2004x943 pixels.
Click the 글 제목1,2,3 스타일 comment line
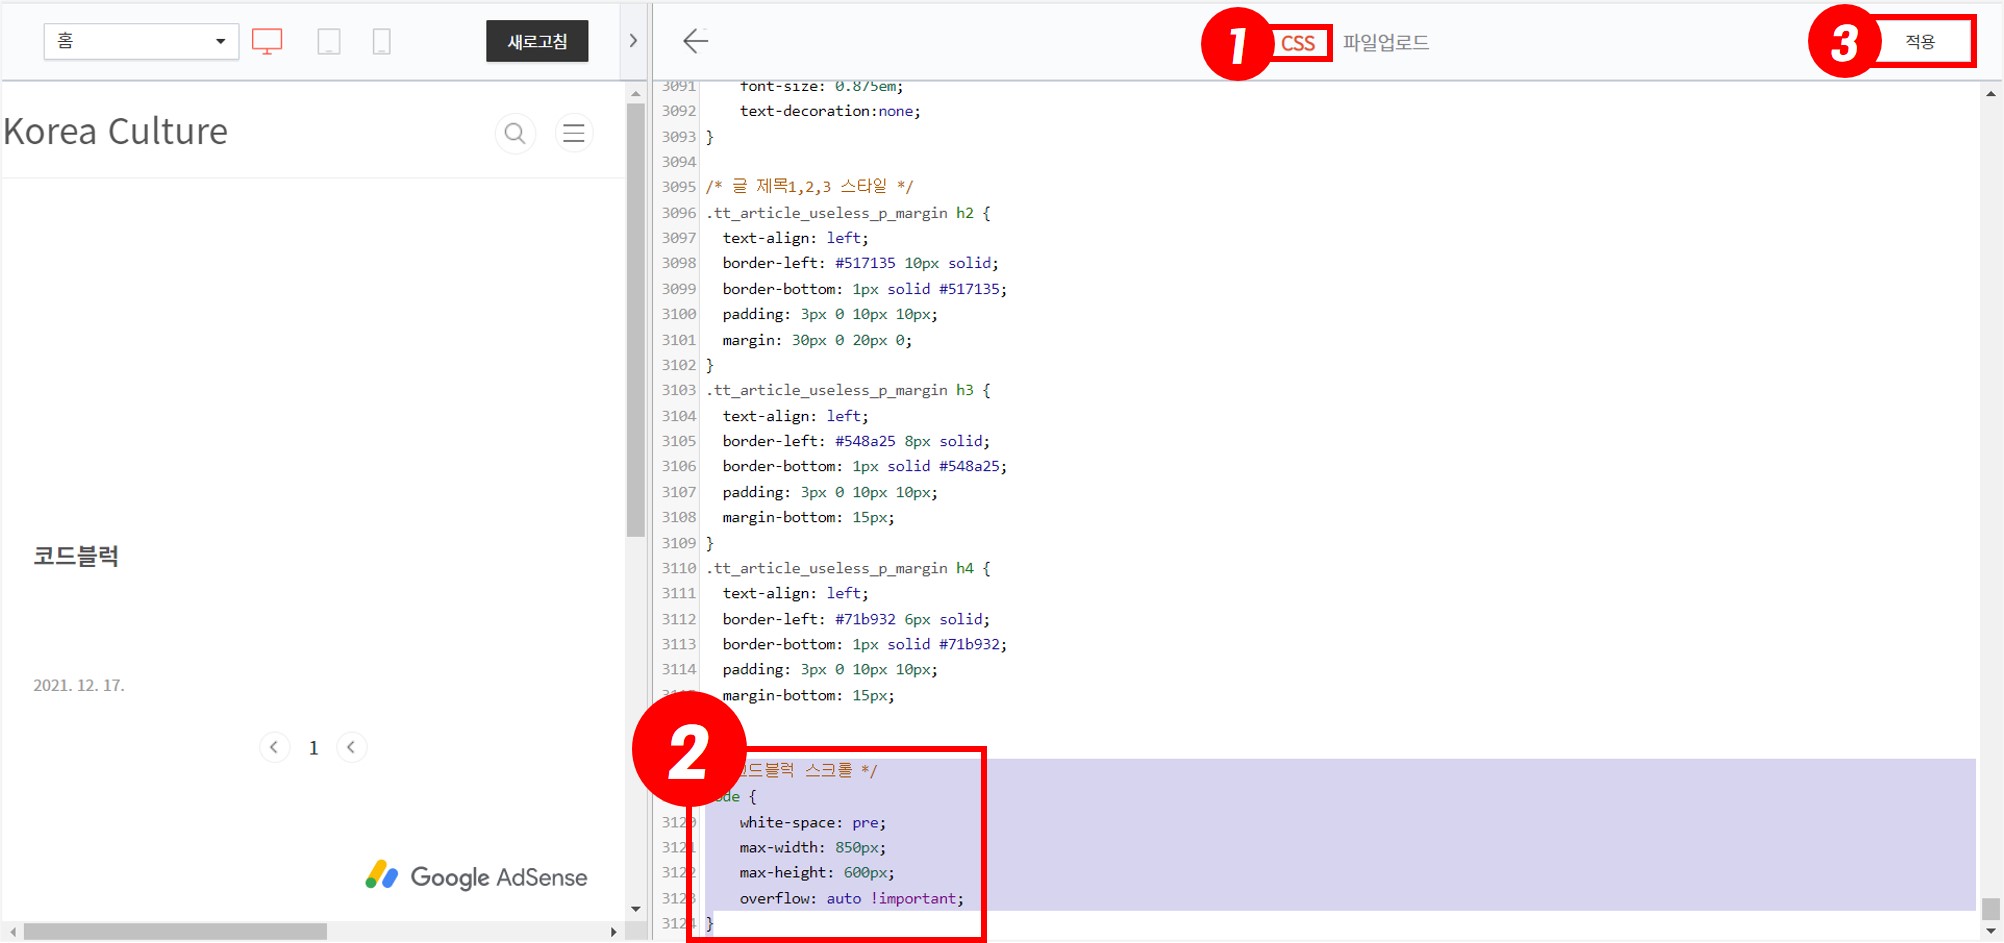pyautogui.click(x=809, y=186)
